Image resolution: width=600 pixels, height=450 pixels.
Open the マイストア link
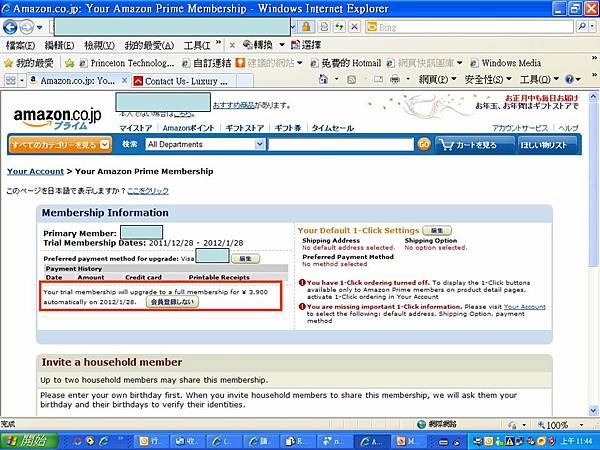coord(135,128)
